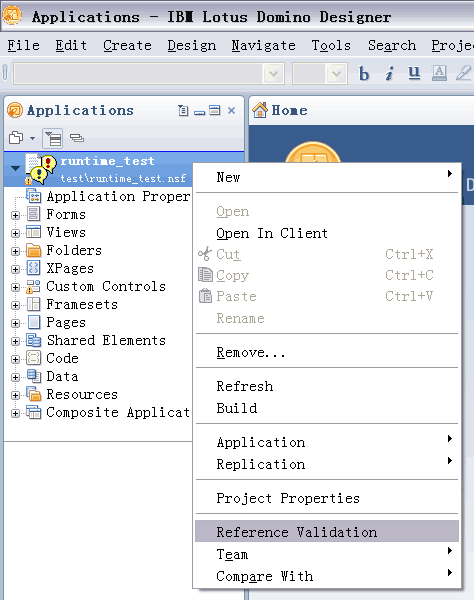Click the text color icon in toolbar
The height and width of the screenshot is (600, 474).
tap(439, 73)
